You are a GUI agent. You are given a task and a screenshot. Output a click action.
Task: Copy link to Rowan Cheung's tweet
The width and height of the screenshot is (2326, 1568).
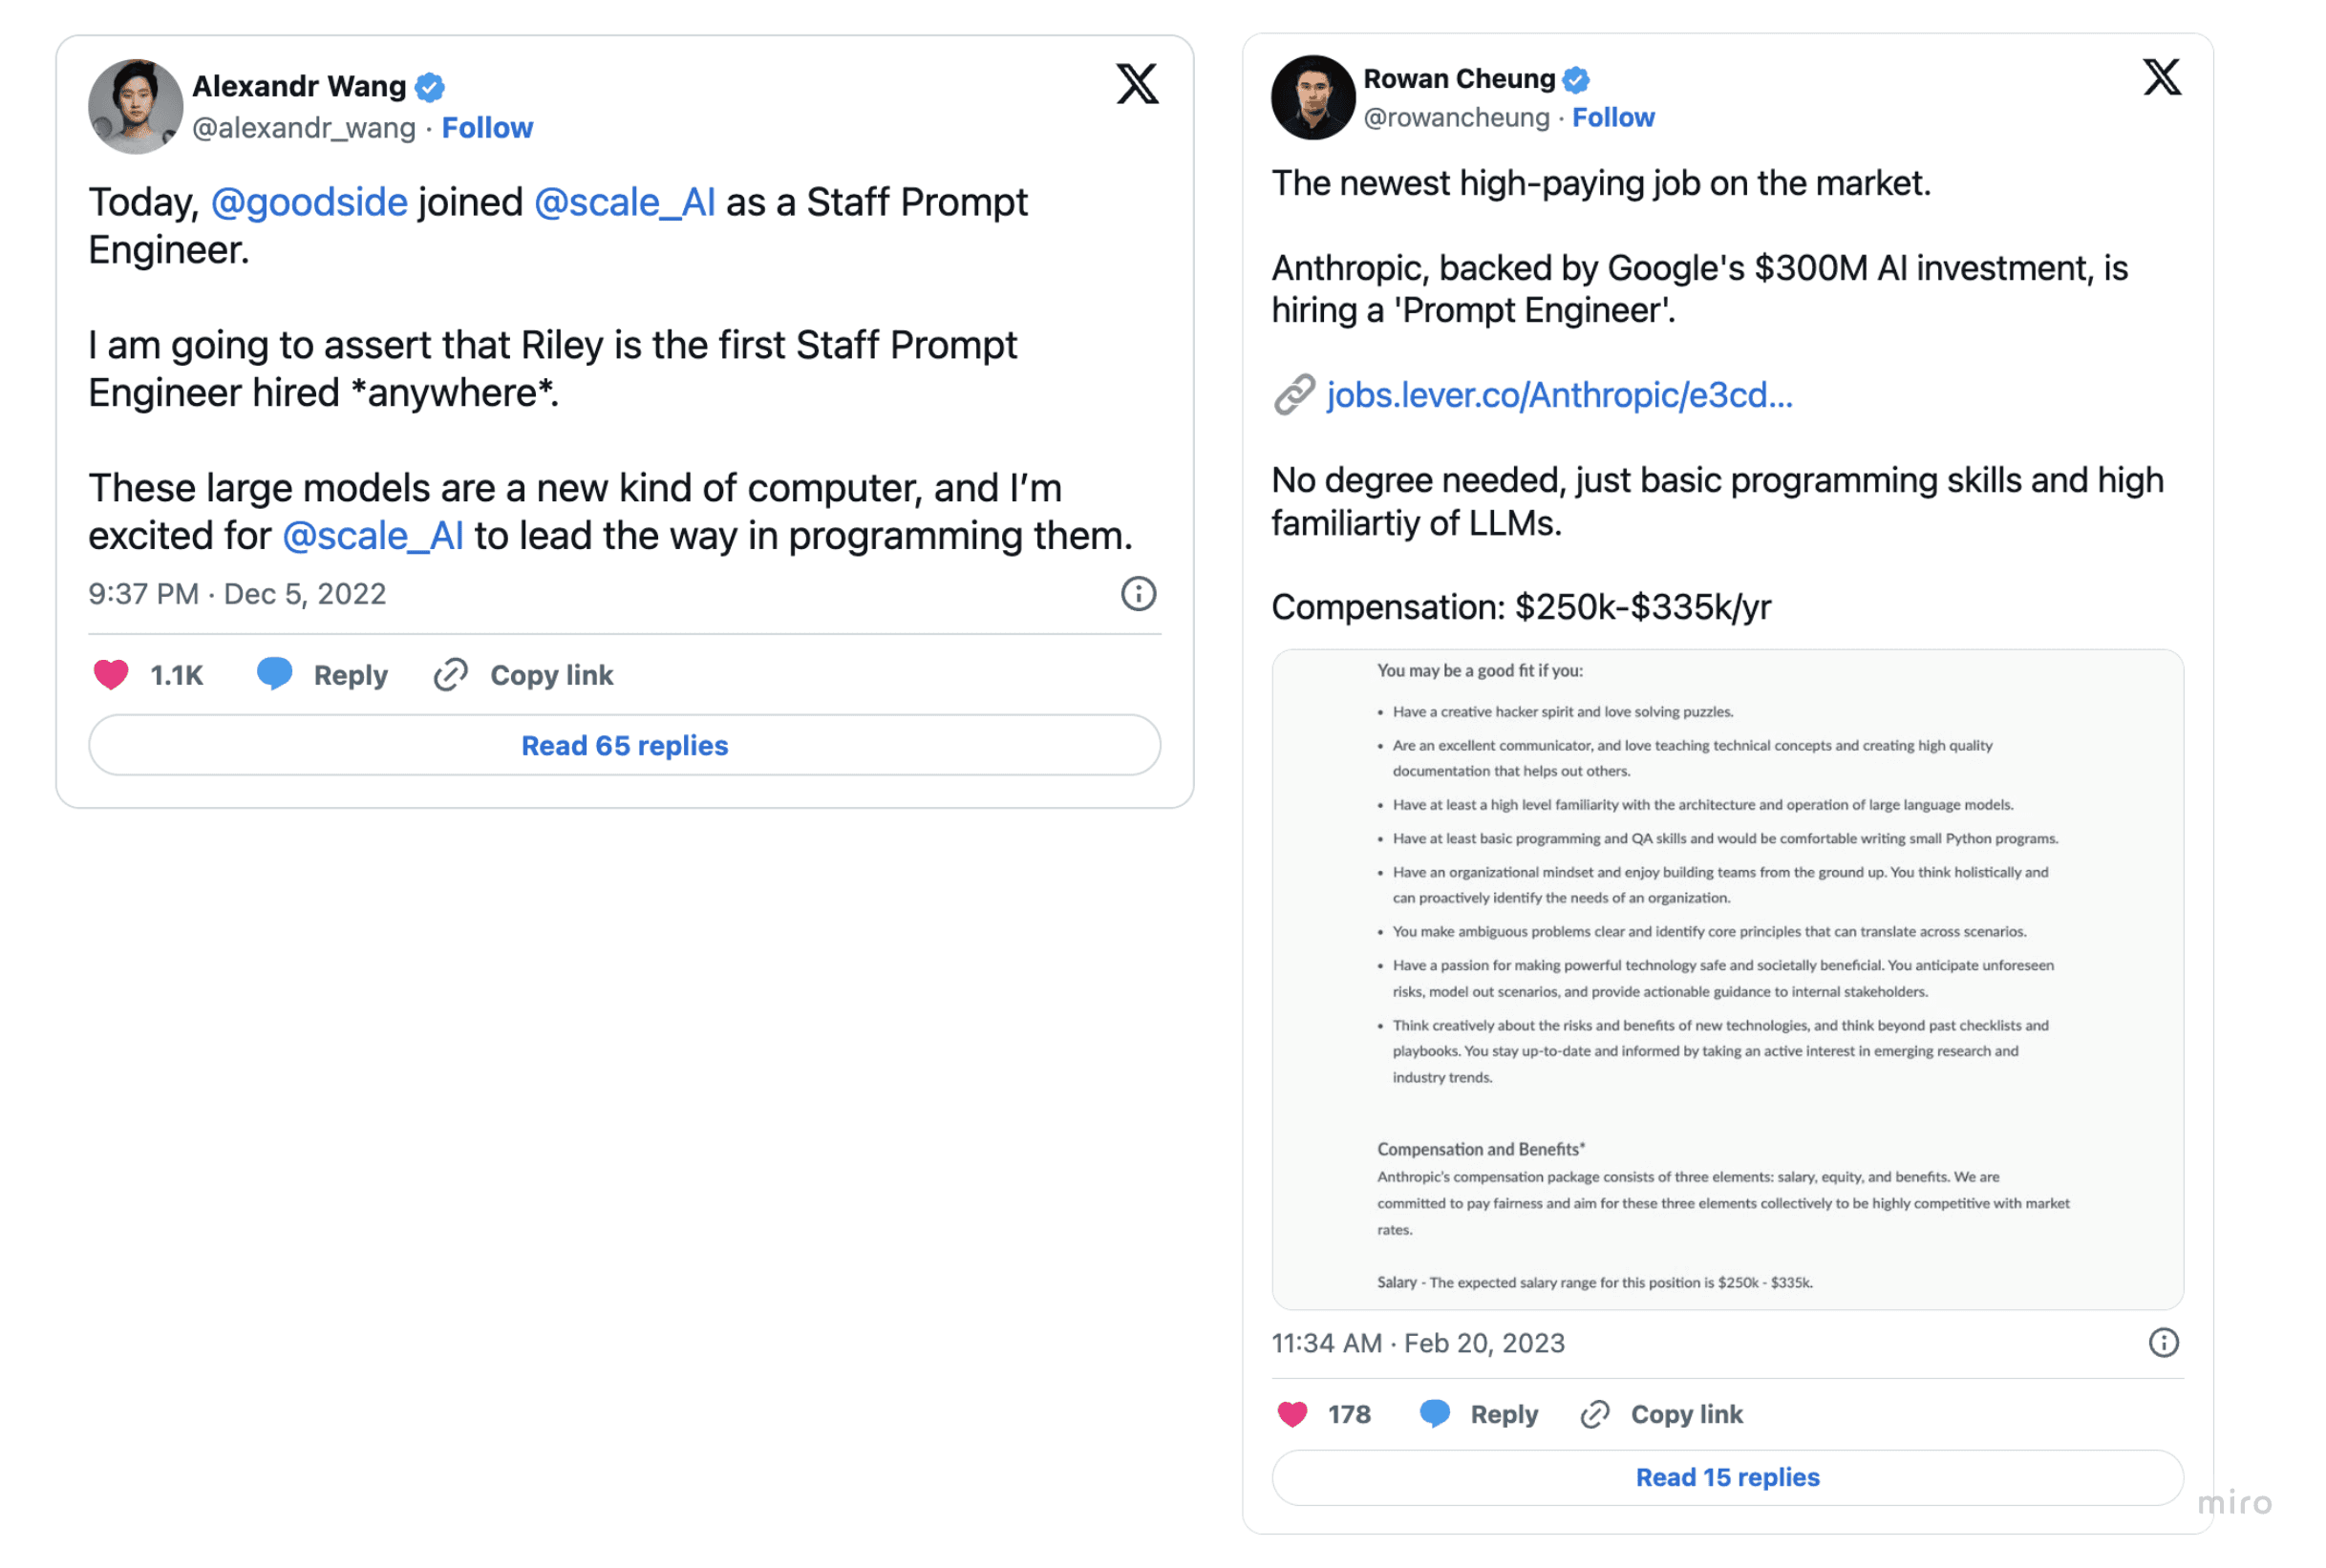(x=1662, y=1414)
